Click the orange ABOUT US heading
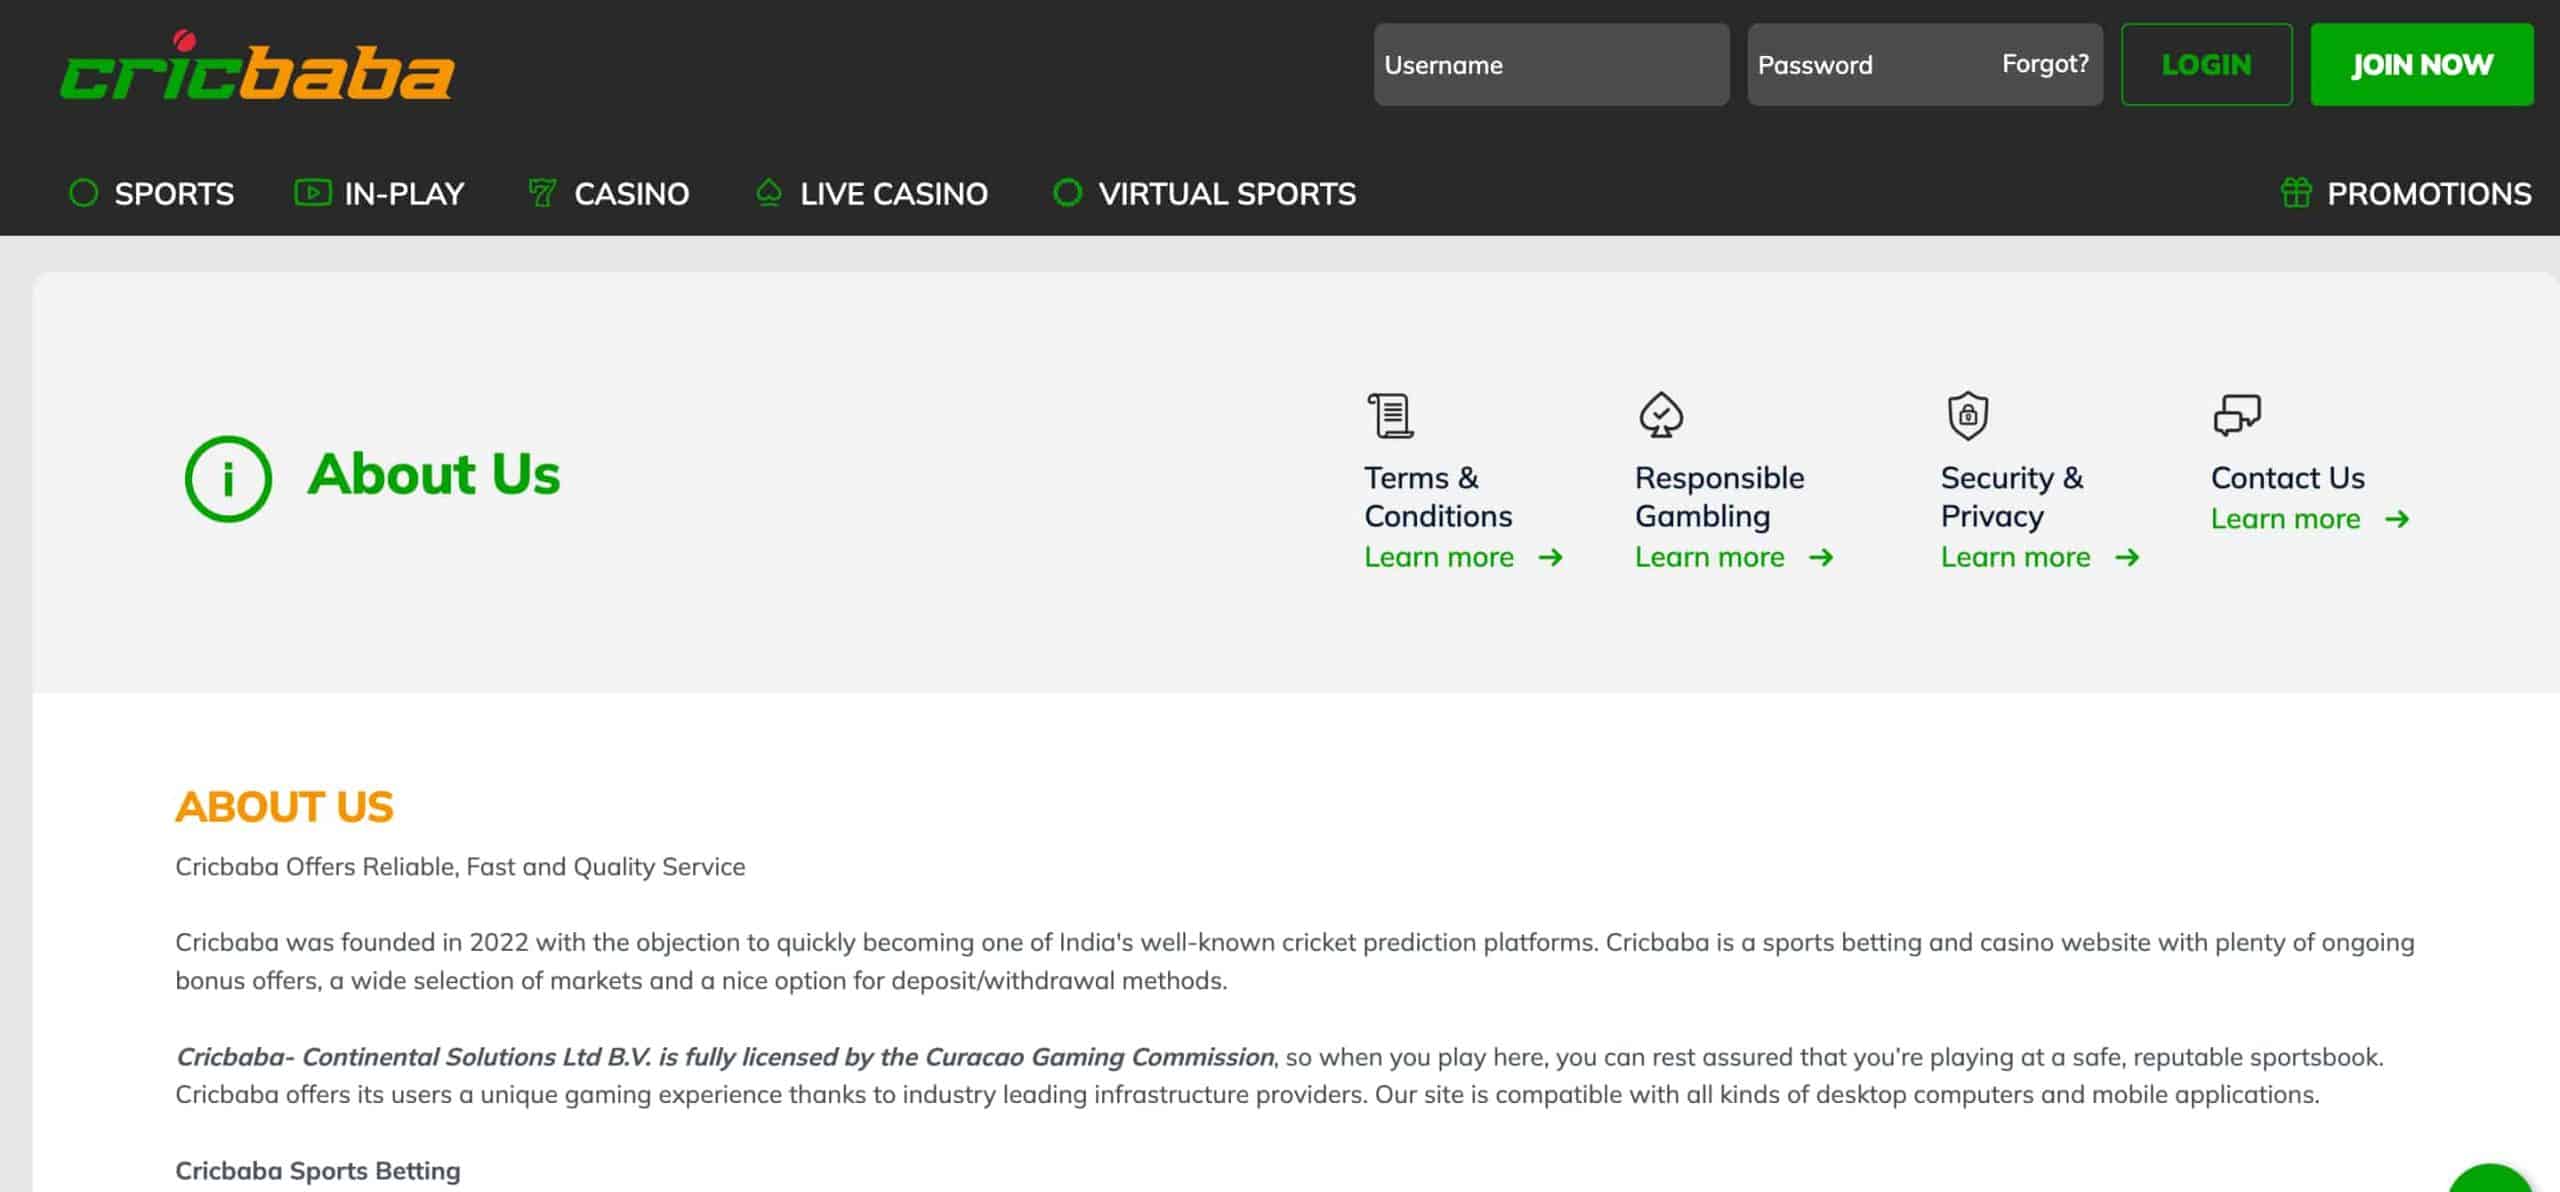 [x=284, y=807]
